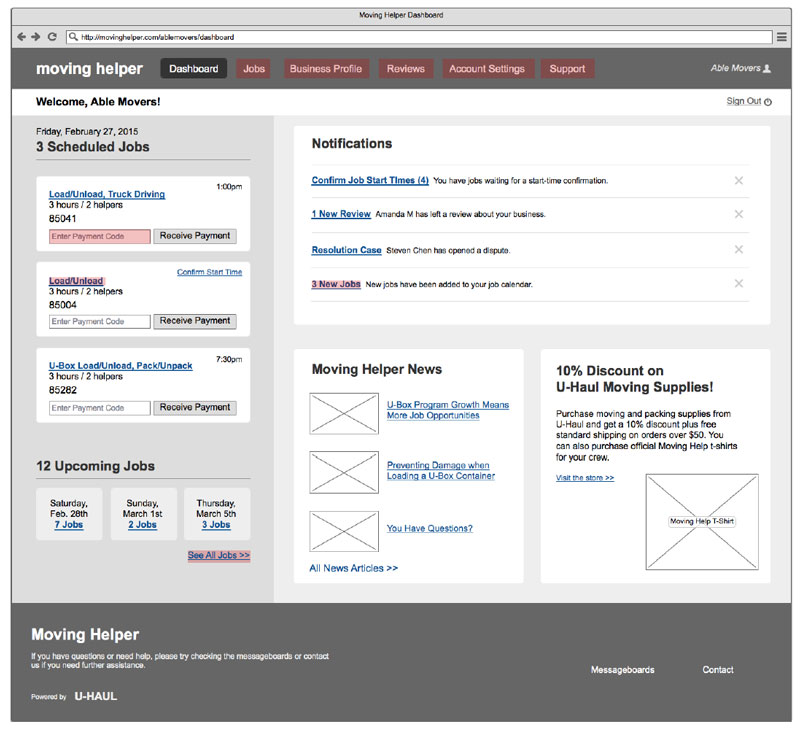The height and width of the screenshot is (731, 800).
Task: Click Receive Payment for job 85041
Action: [x=195, y=236]
